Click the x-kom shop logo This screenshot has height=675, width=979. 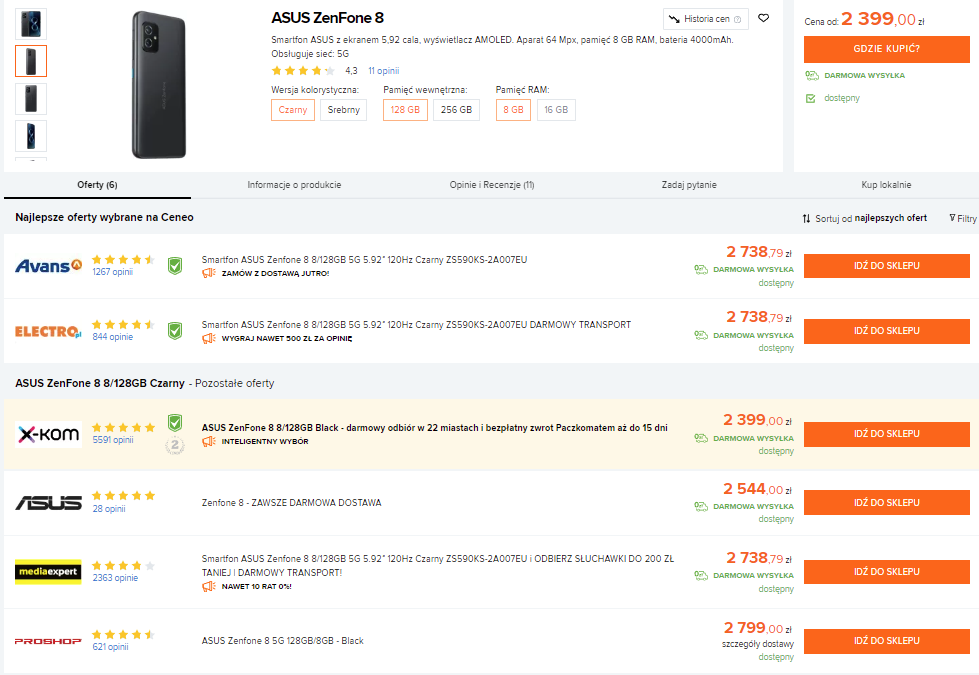coord(49,434)
